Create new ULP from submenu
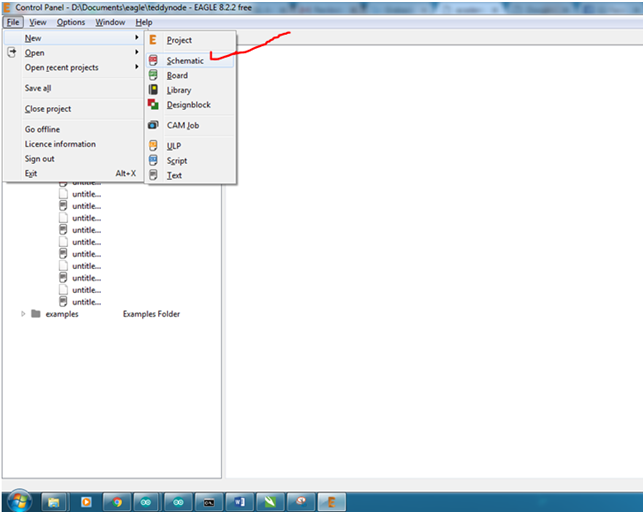643x513 pixels. [x=191, y=146]
